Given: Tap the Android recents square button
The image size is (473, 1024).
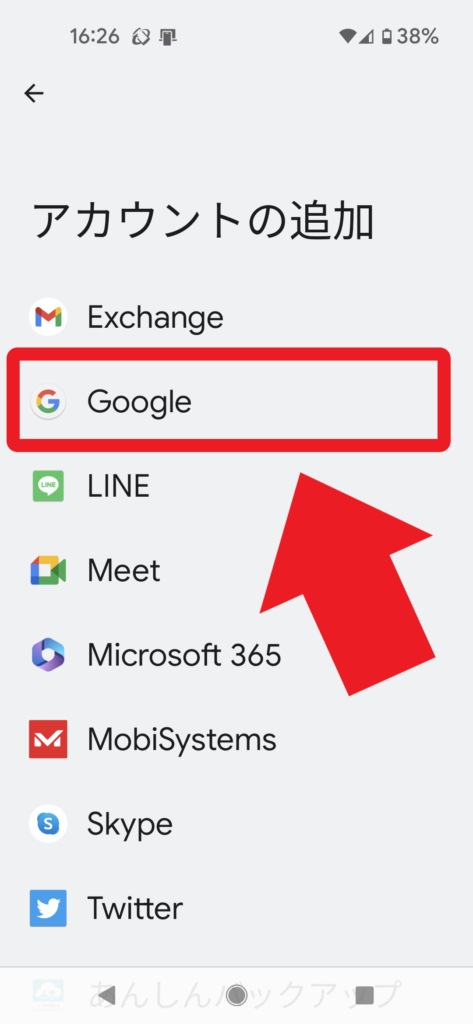Looking at the screenshot, I should [365, 995].
